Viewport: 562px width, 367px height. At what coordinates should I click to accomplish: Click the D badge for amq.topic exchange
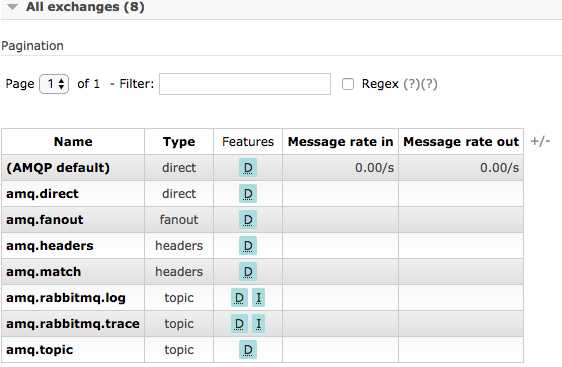pos(248,350)
